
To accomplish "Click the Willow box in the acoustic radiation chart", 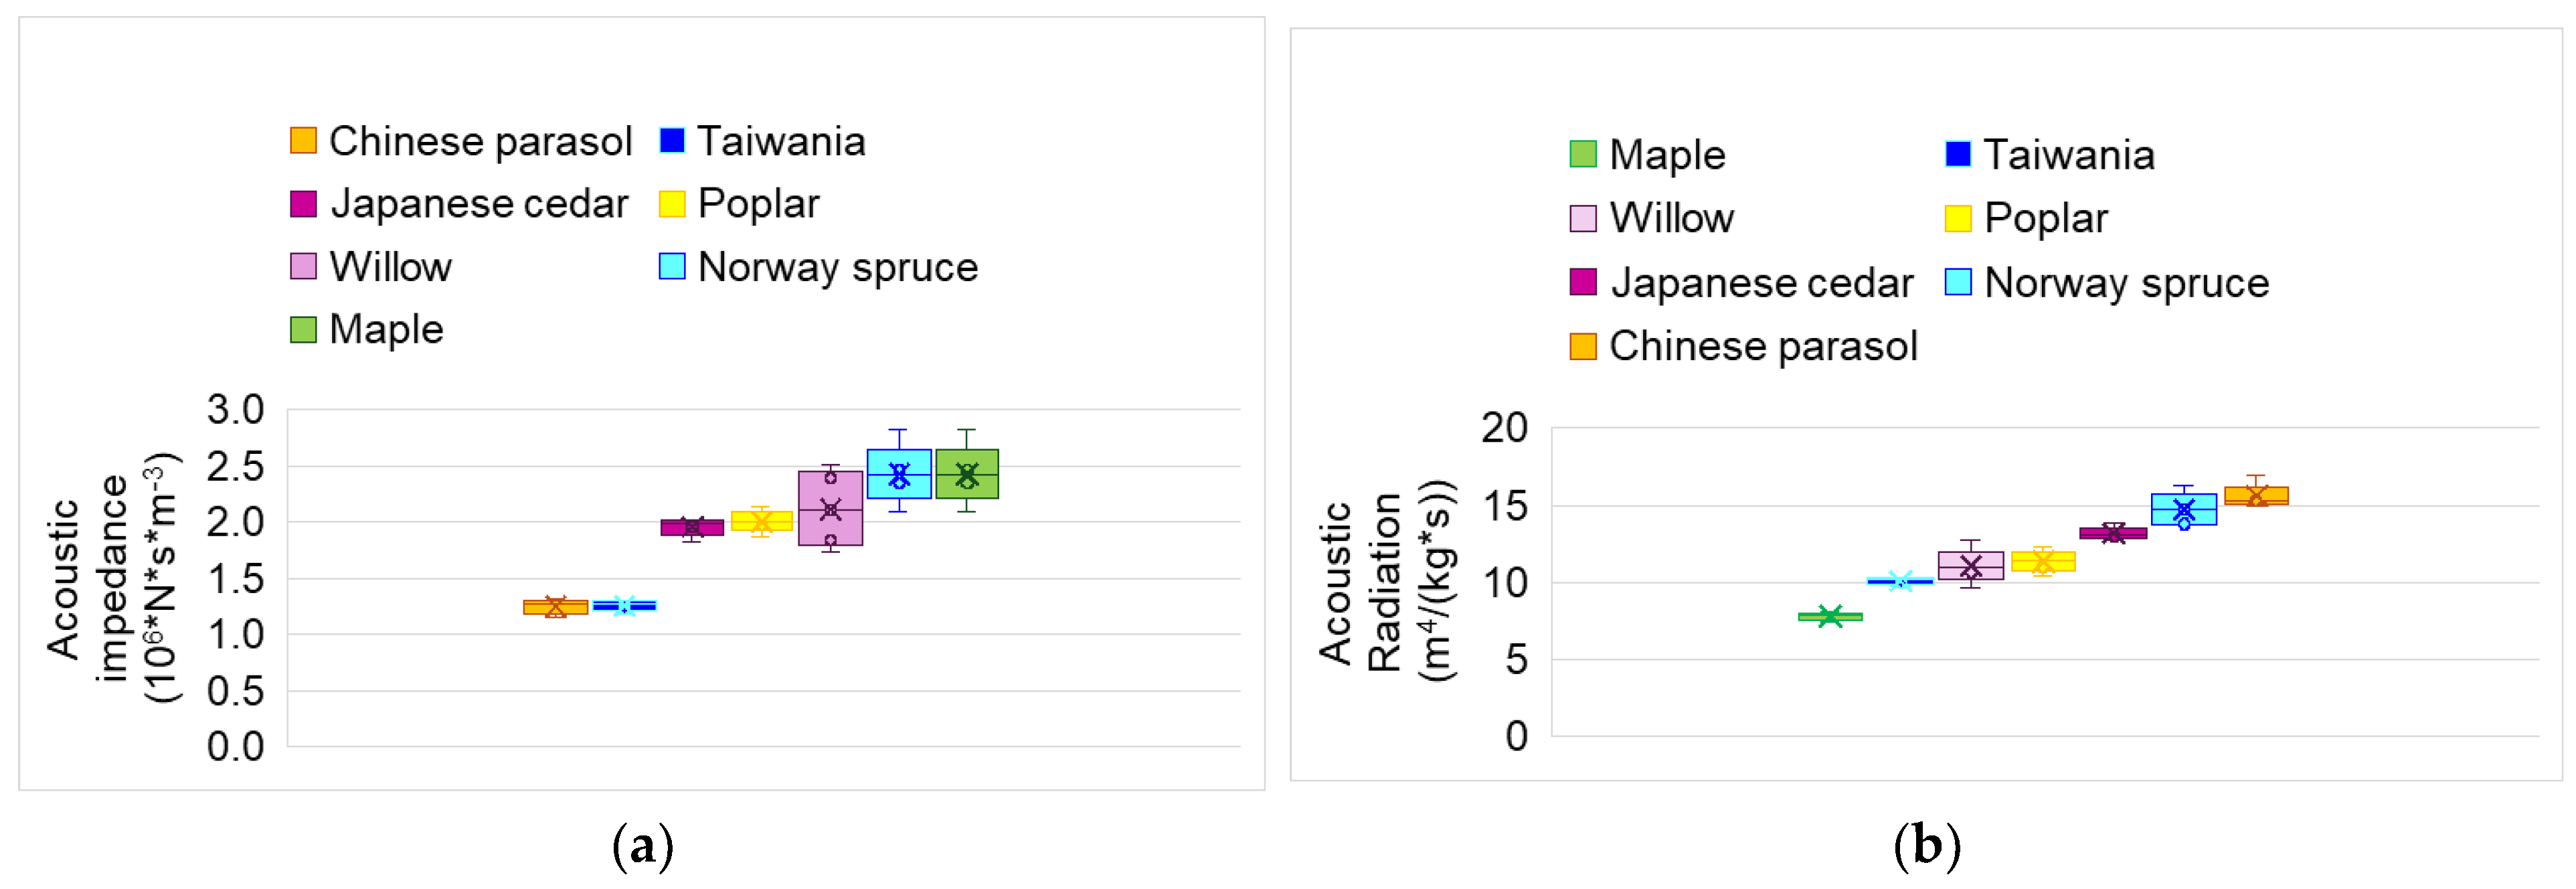I will coord(1970,566).
